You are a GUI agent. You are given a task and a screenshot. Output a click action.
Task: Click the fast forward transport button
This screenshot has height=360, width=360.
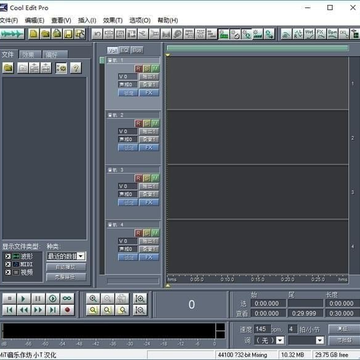[x=38, y=310]
